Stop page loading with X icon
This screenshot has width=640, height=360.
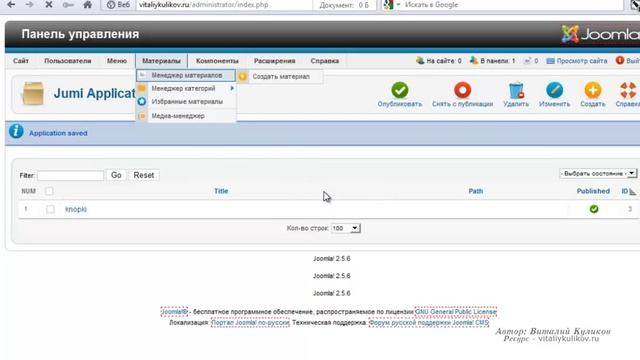click(49, 5)
